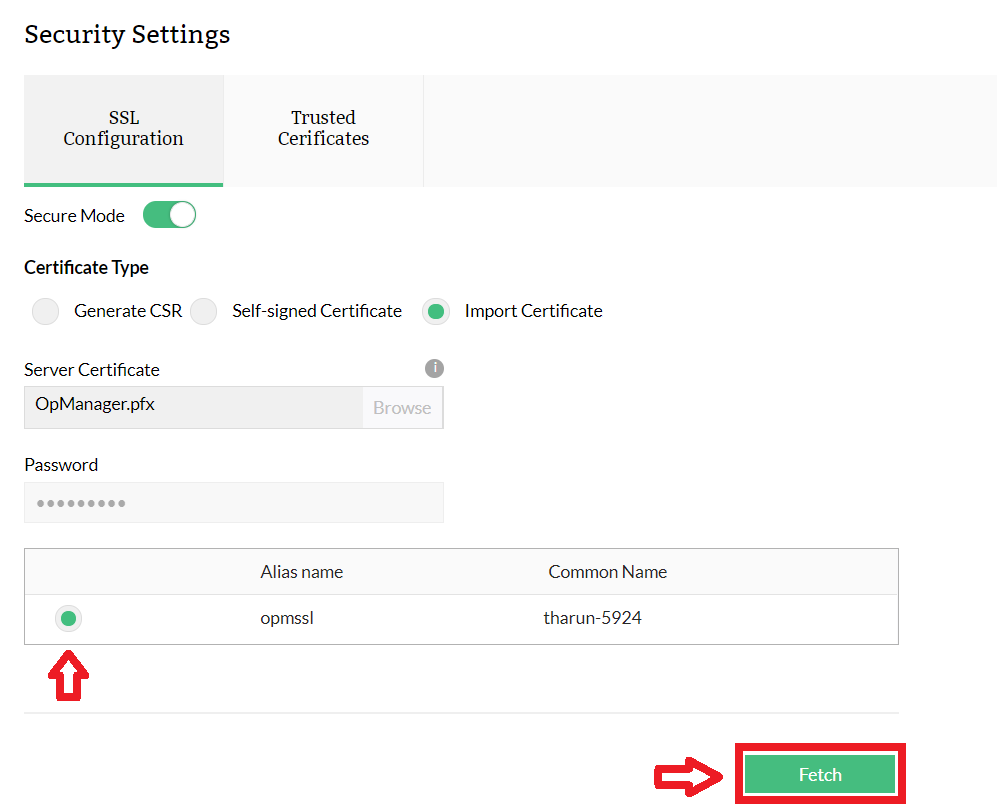Image resolution: width=997 pixels, height=809 pixels.
Task: Switch to the SSL Configuration tab
Action: (124, 129)
